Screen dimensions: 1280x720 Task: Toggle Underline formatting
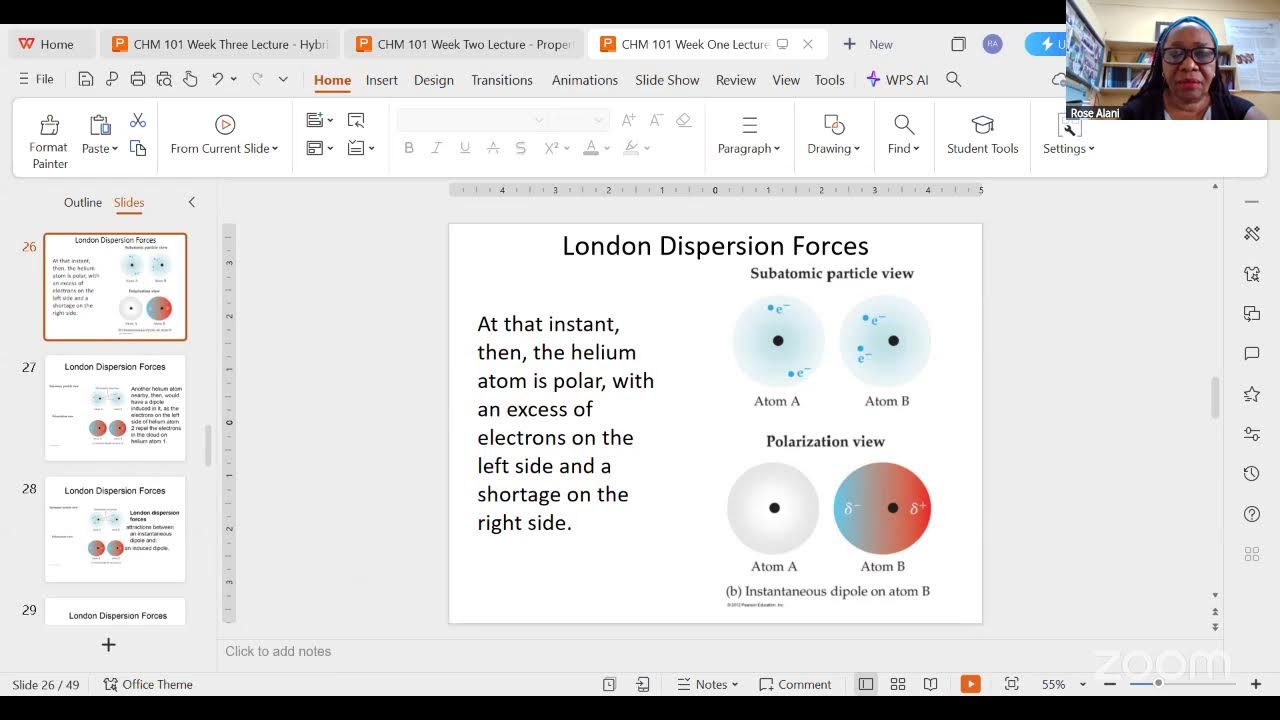pyautogui.click(x=465, y=148)
